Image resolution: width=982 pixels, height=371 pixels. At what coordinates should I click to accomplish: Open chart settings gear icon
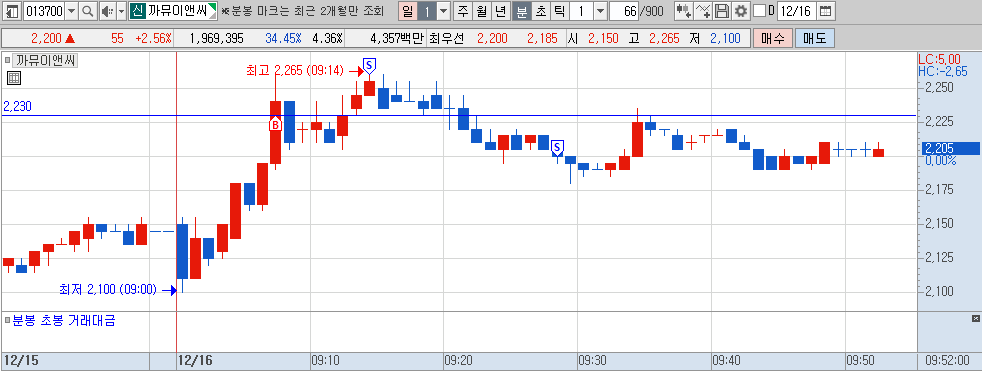coord(741,11)
